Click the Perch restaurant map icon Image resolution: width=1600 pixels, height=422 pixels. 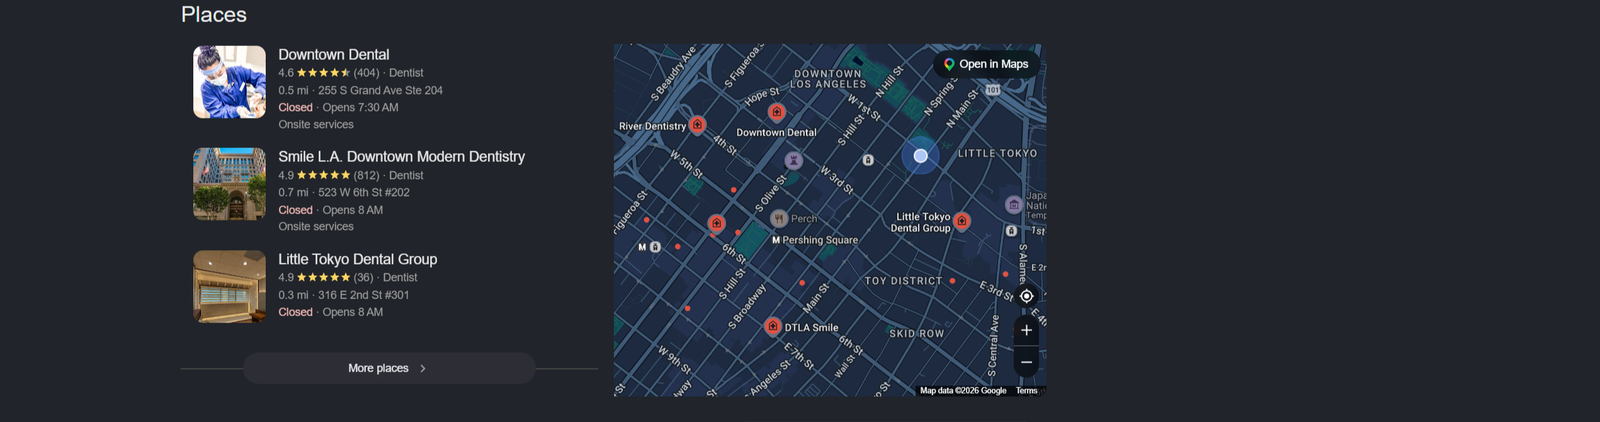coord(779,218)
